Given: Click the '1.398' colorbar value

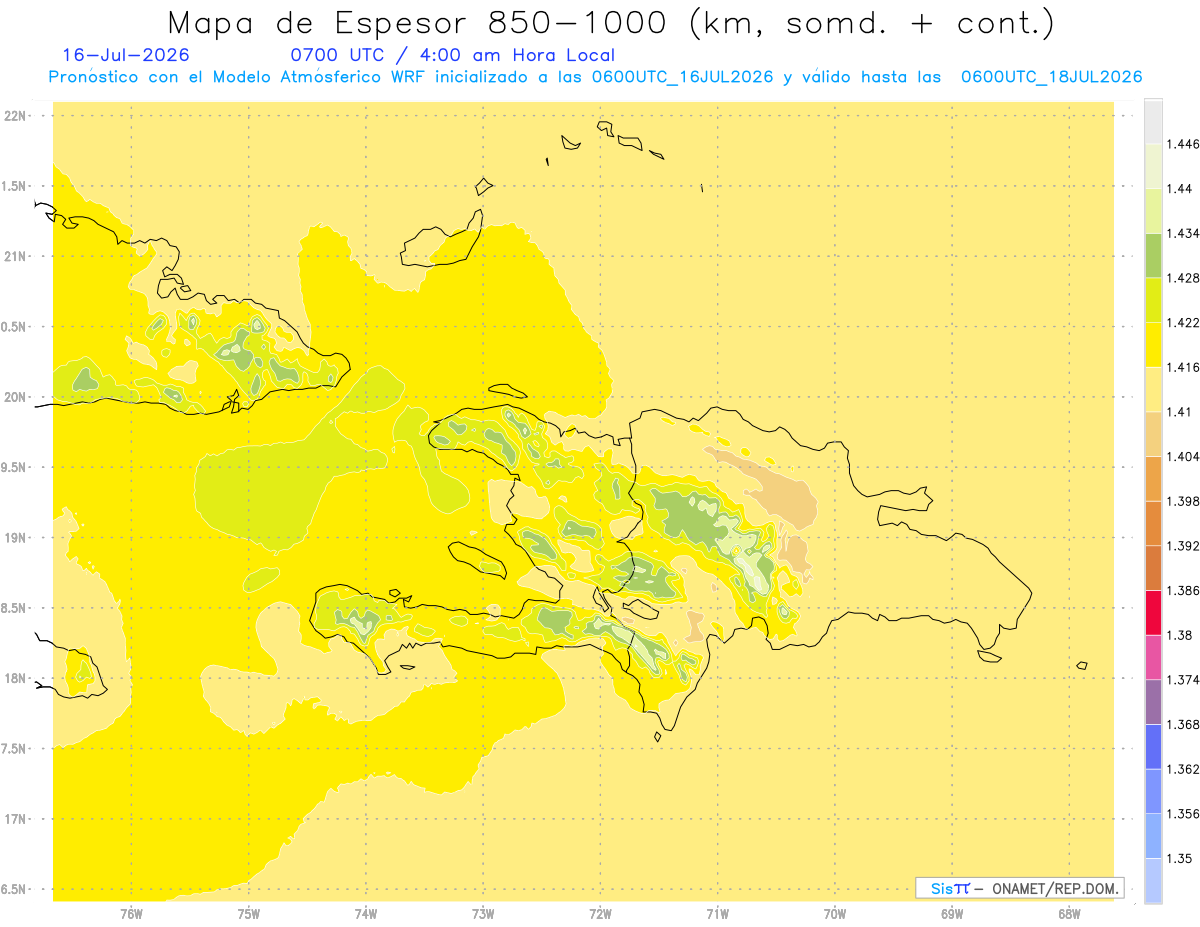Looking at the screenshot, I should click(x=1181, y=502).
